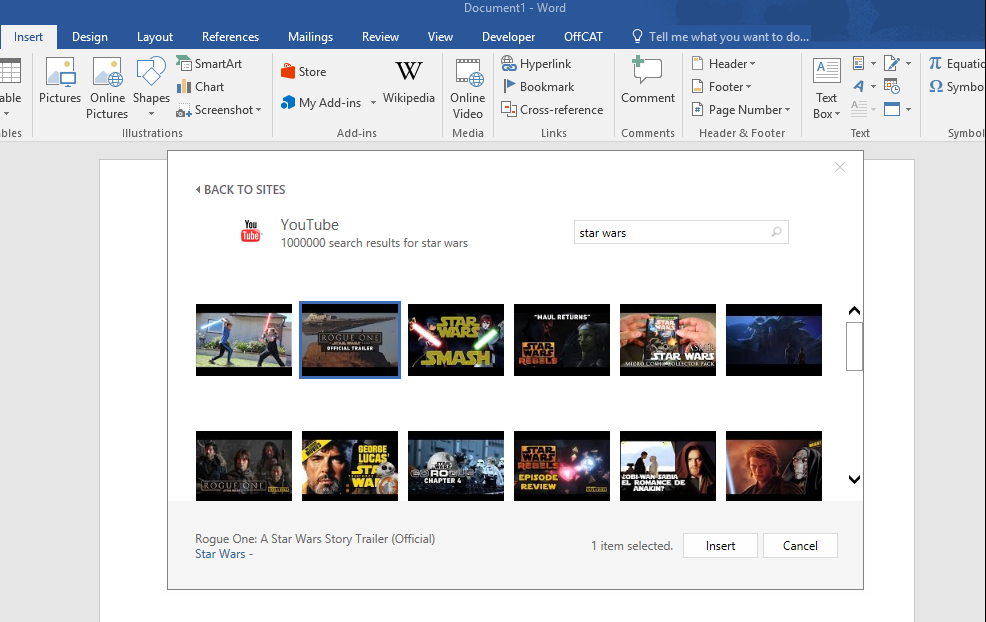Select the dark blue scene thumbnail
Viewport: 986px width, 622px height.
click(x=773, y=340)
